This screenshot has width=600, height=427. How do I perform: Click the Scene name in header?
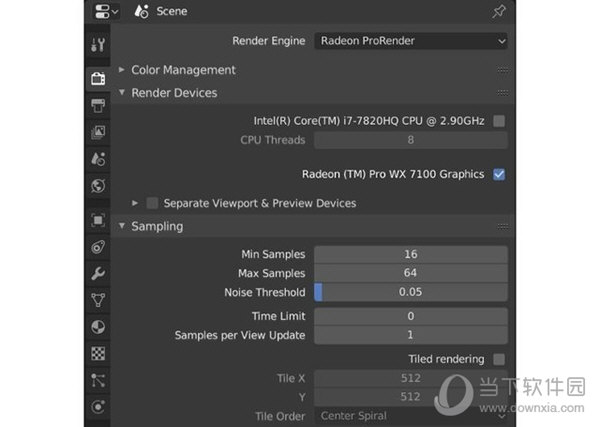(172, 11)
